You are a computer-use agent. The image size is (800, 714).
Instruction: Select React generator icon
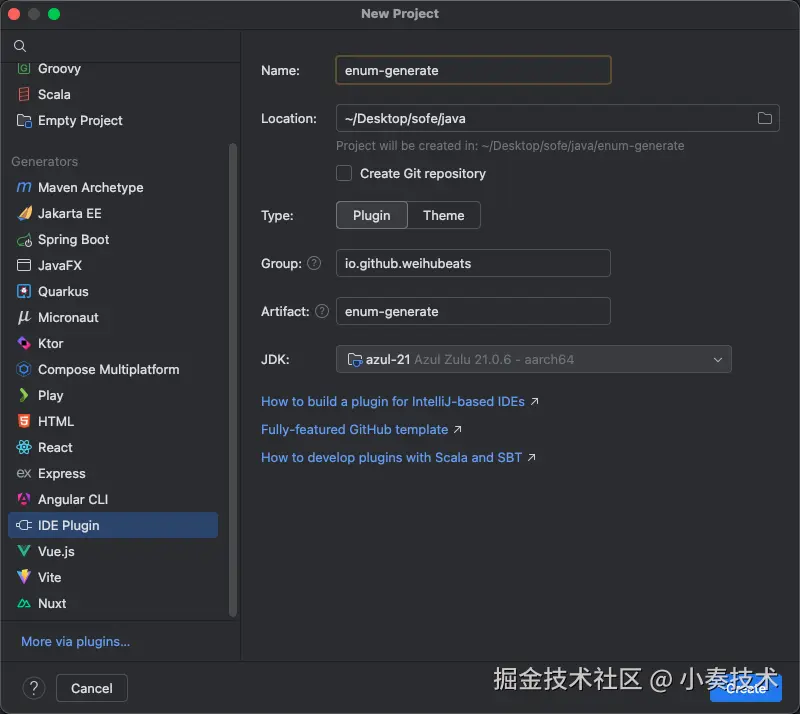click(x=23, y=448)
